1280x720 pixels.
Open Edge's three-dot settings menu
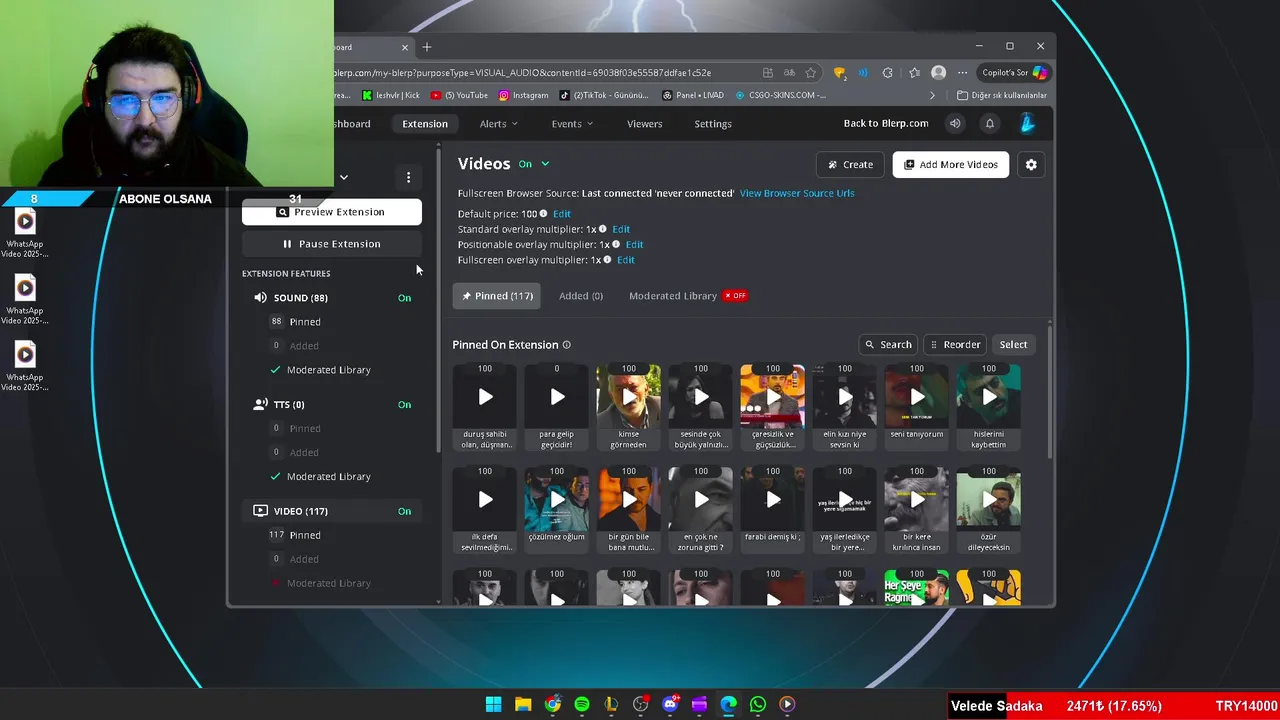962,73
